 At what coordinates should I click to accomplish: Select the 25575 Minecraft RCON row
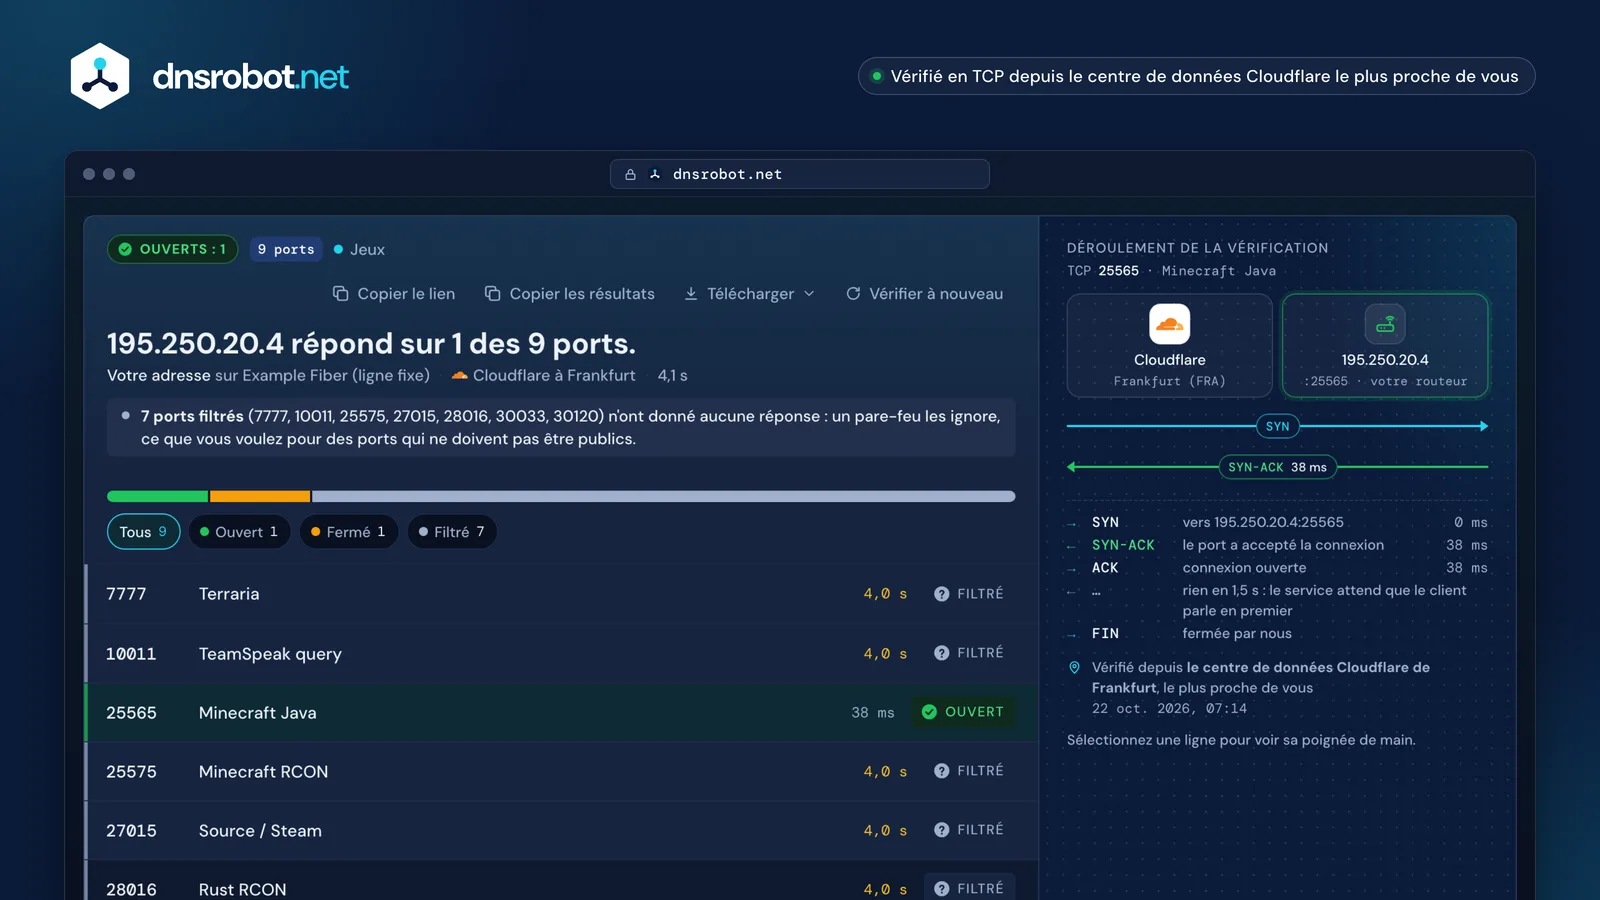[x=561, y=771]
